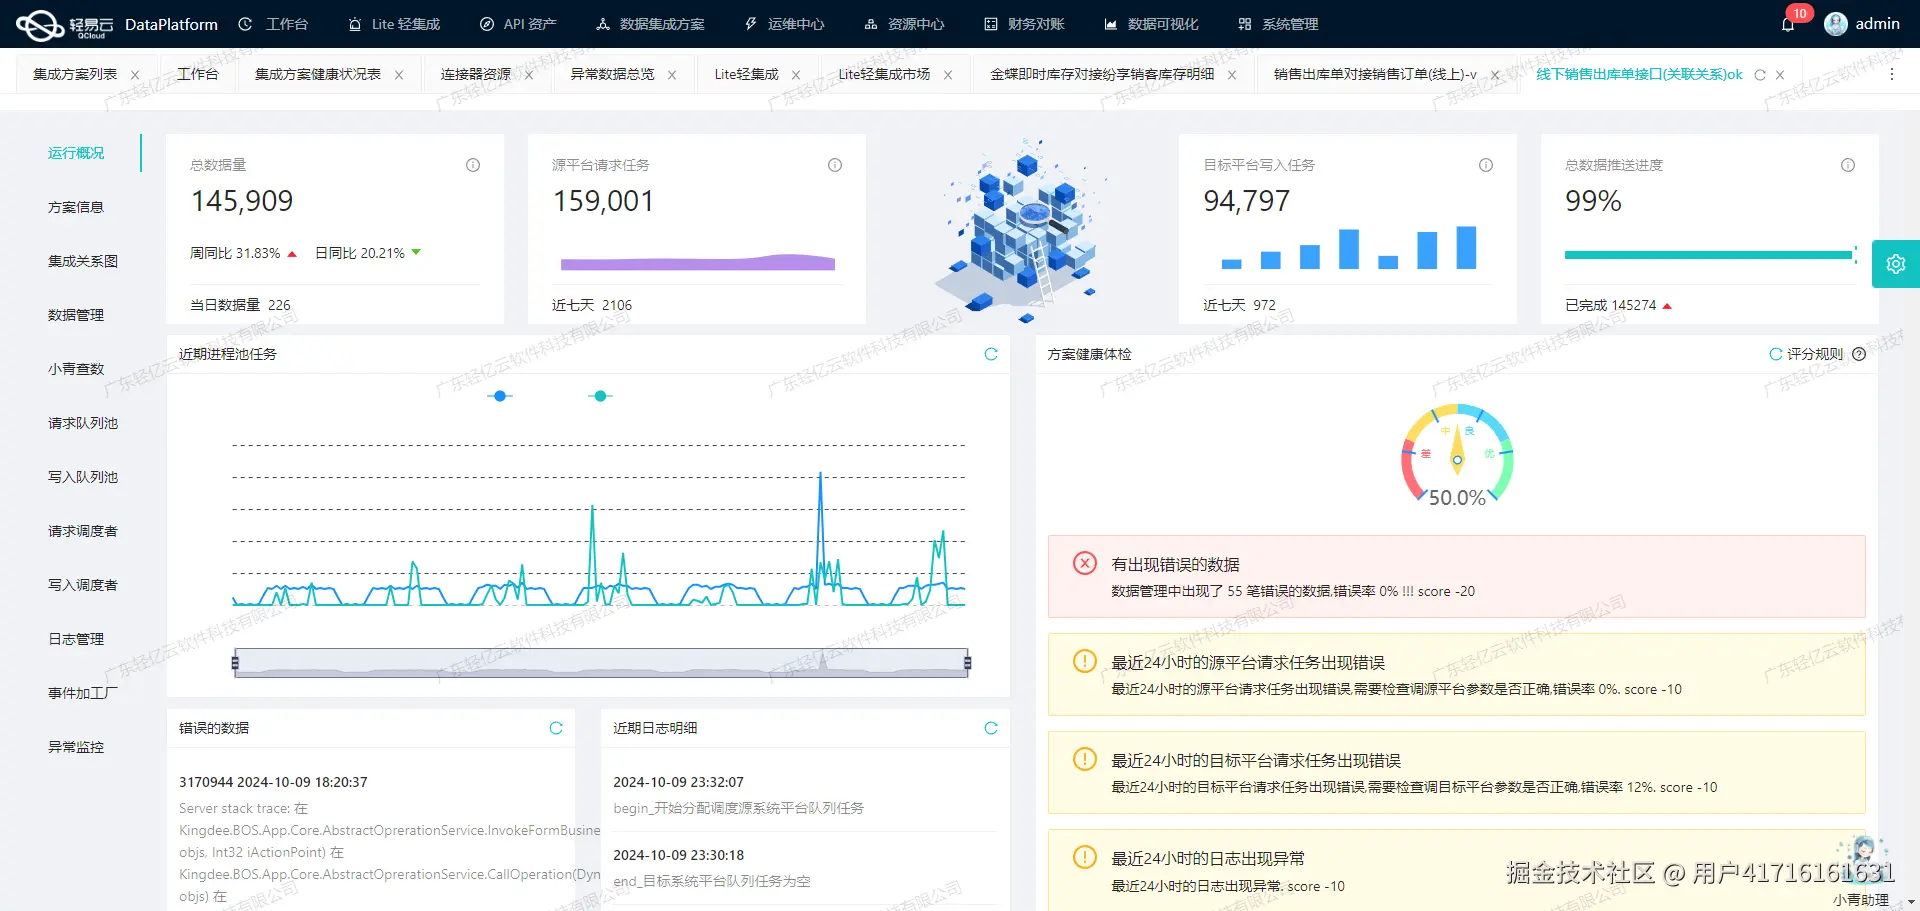Open the tab overflow menu at top right

(1892, 74)
